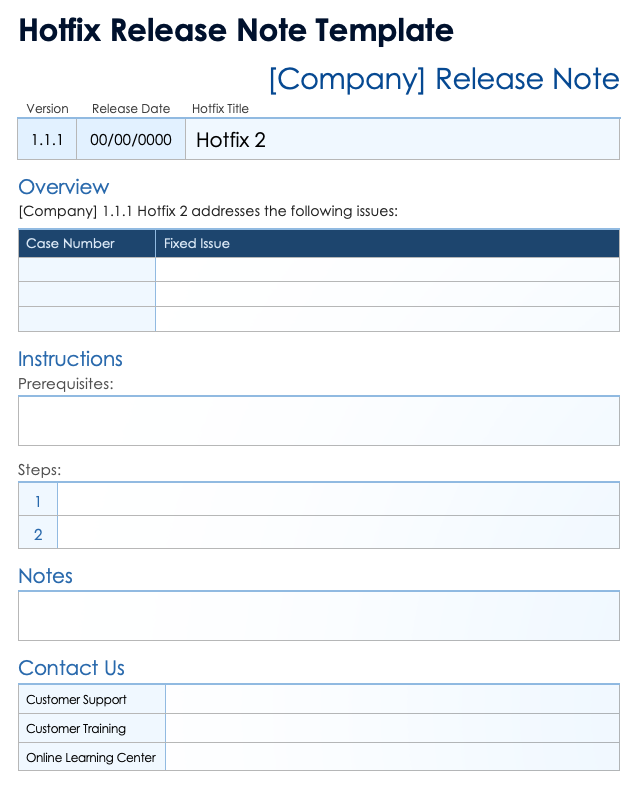Click the Customer Training contact field
Image resolution: width=638 pixels, height=798 pixels.
392,729
